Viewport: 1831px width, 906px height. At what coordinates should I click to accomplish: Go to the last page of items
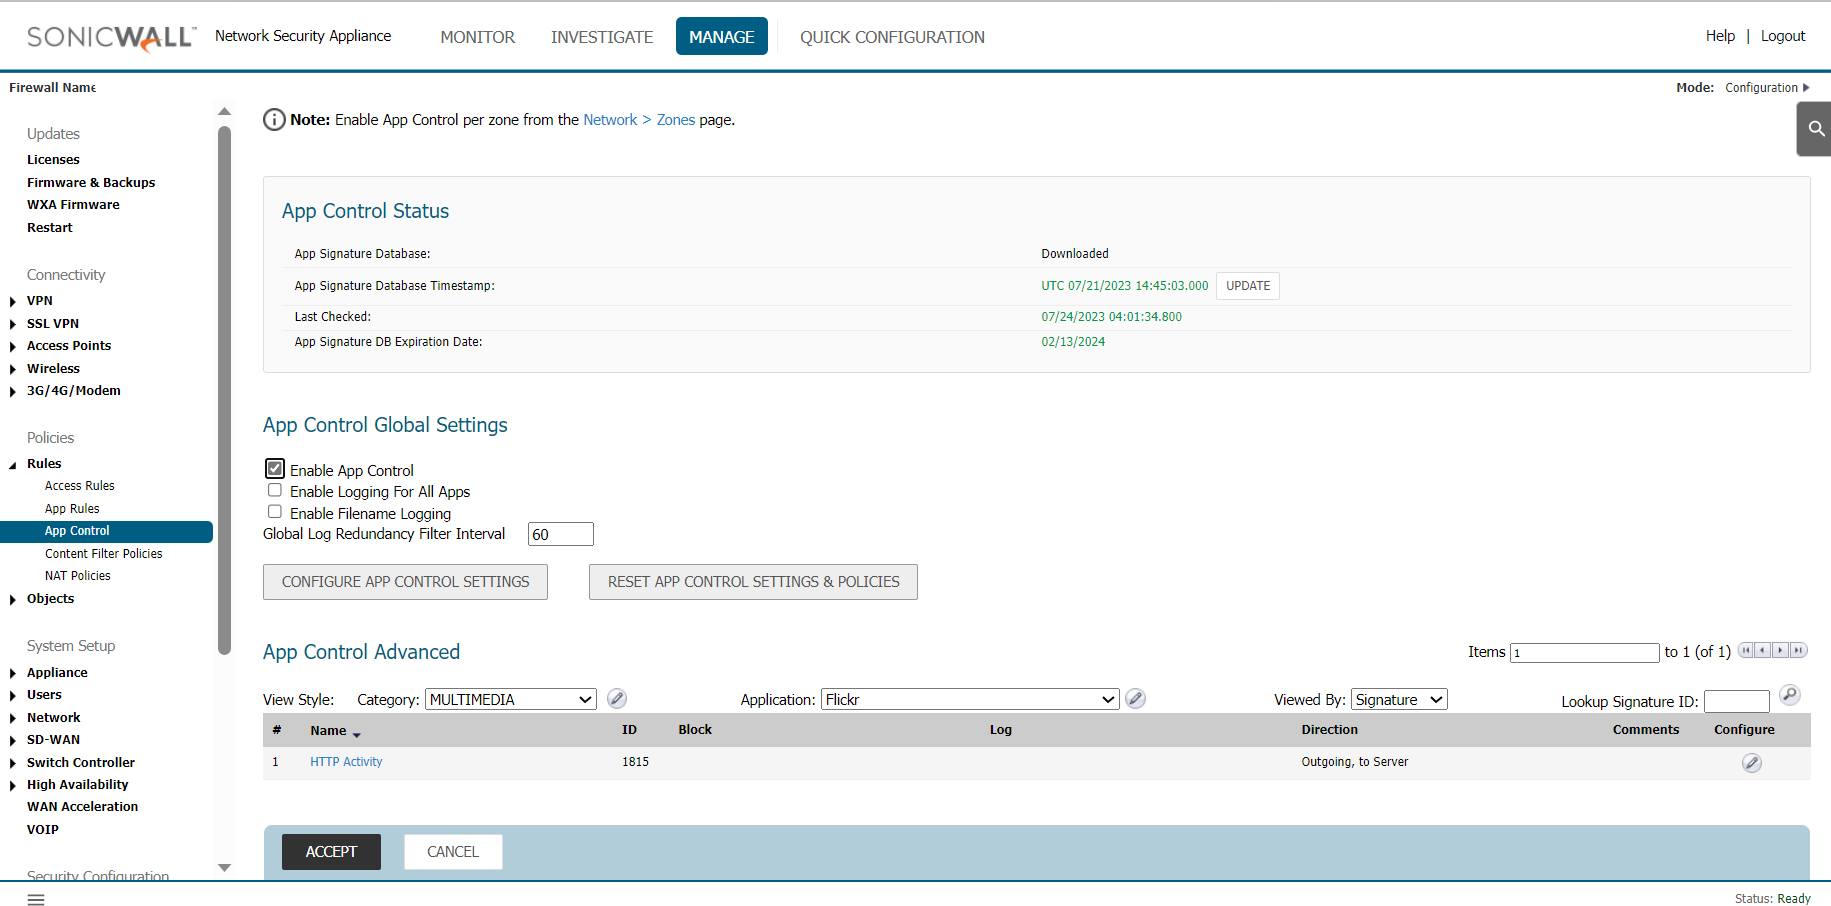pos(1798,651)
